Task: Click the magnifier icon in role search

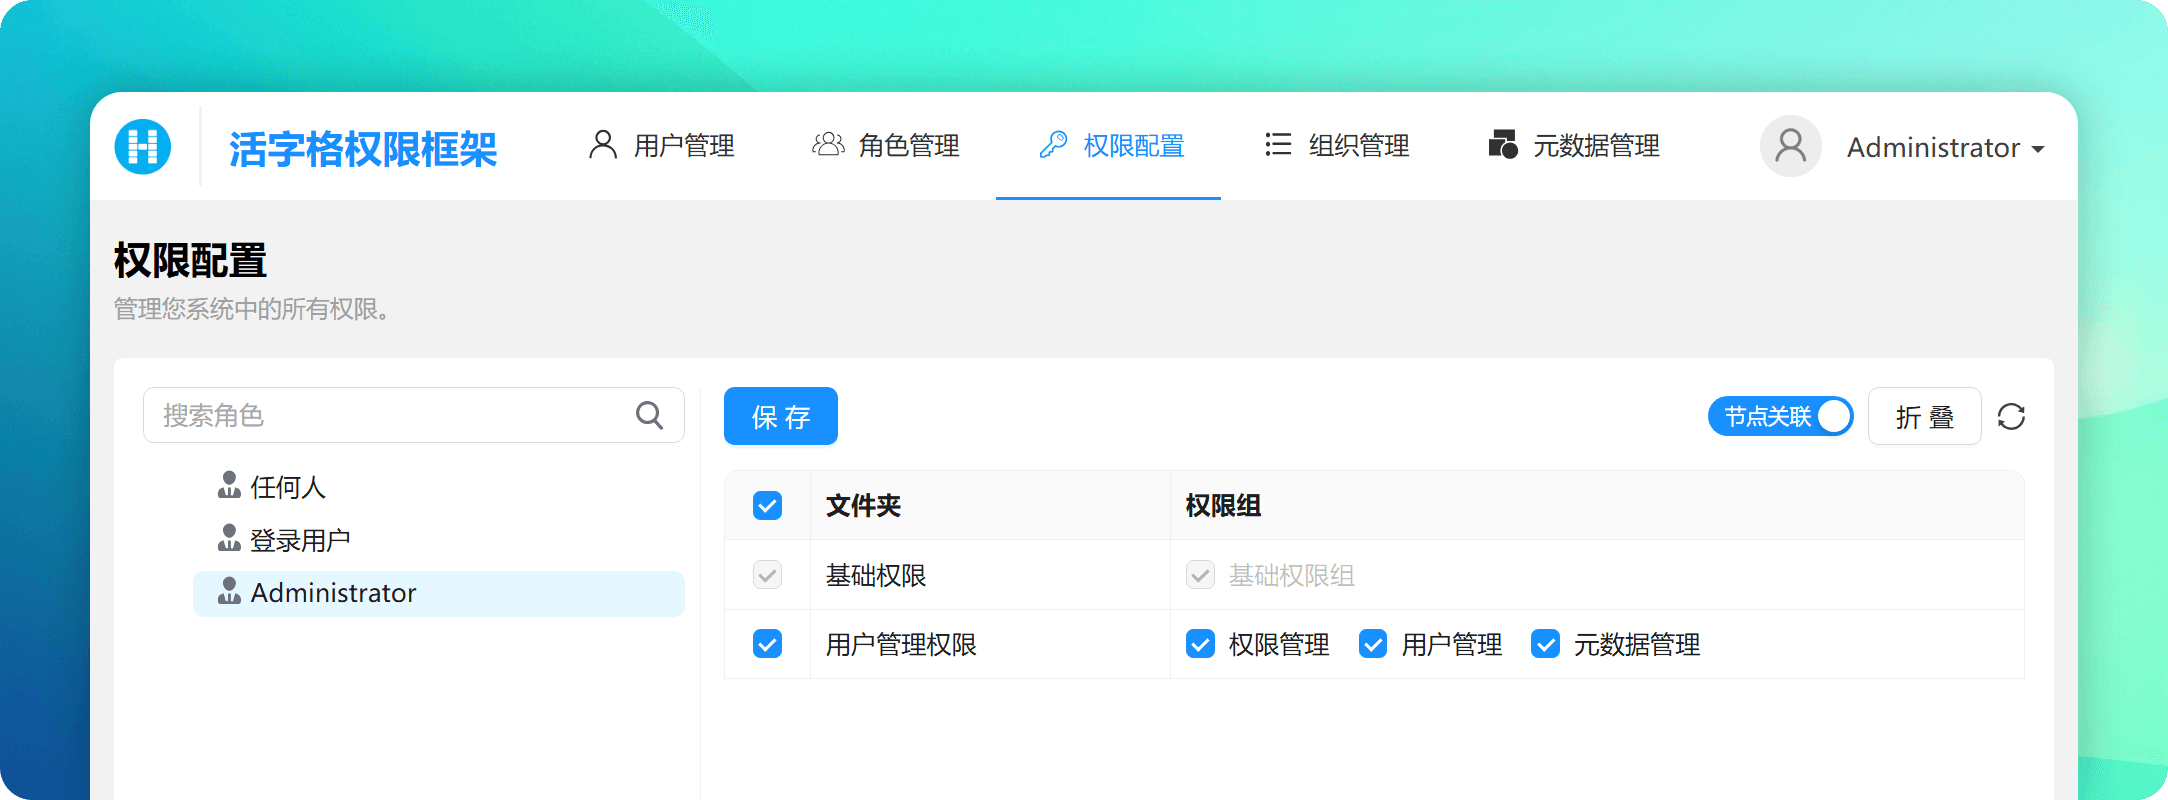Action: tap(650, 415)
